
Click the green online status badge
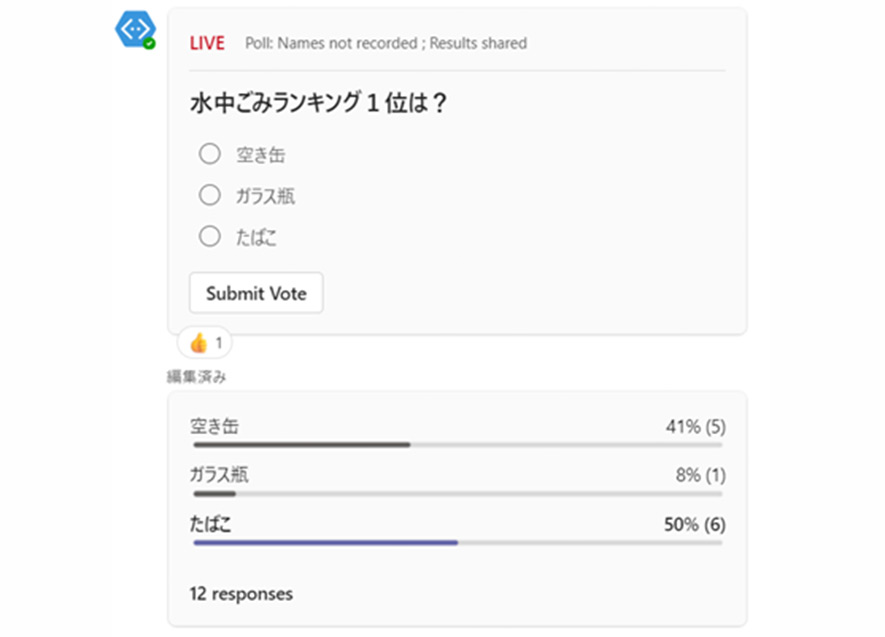[x=149, y=43]
